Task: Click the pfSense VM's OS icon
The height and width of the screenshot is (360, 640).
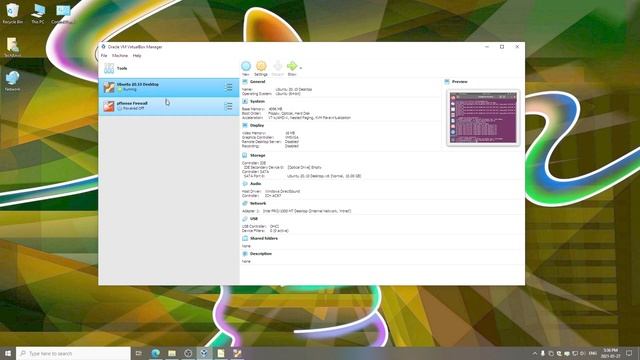Action: 109,106
